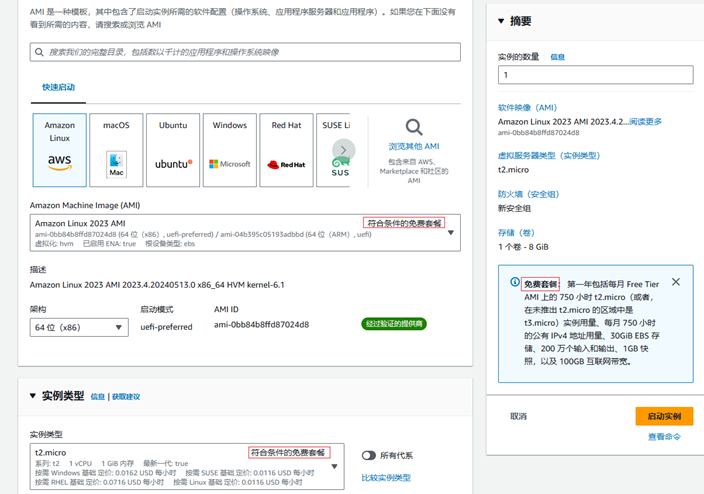Click the 新安全组 text in the summary

pyautogui.click(x=514, y=208)
